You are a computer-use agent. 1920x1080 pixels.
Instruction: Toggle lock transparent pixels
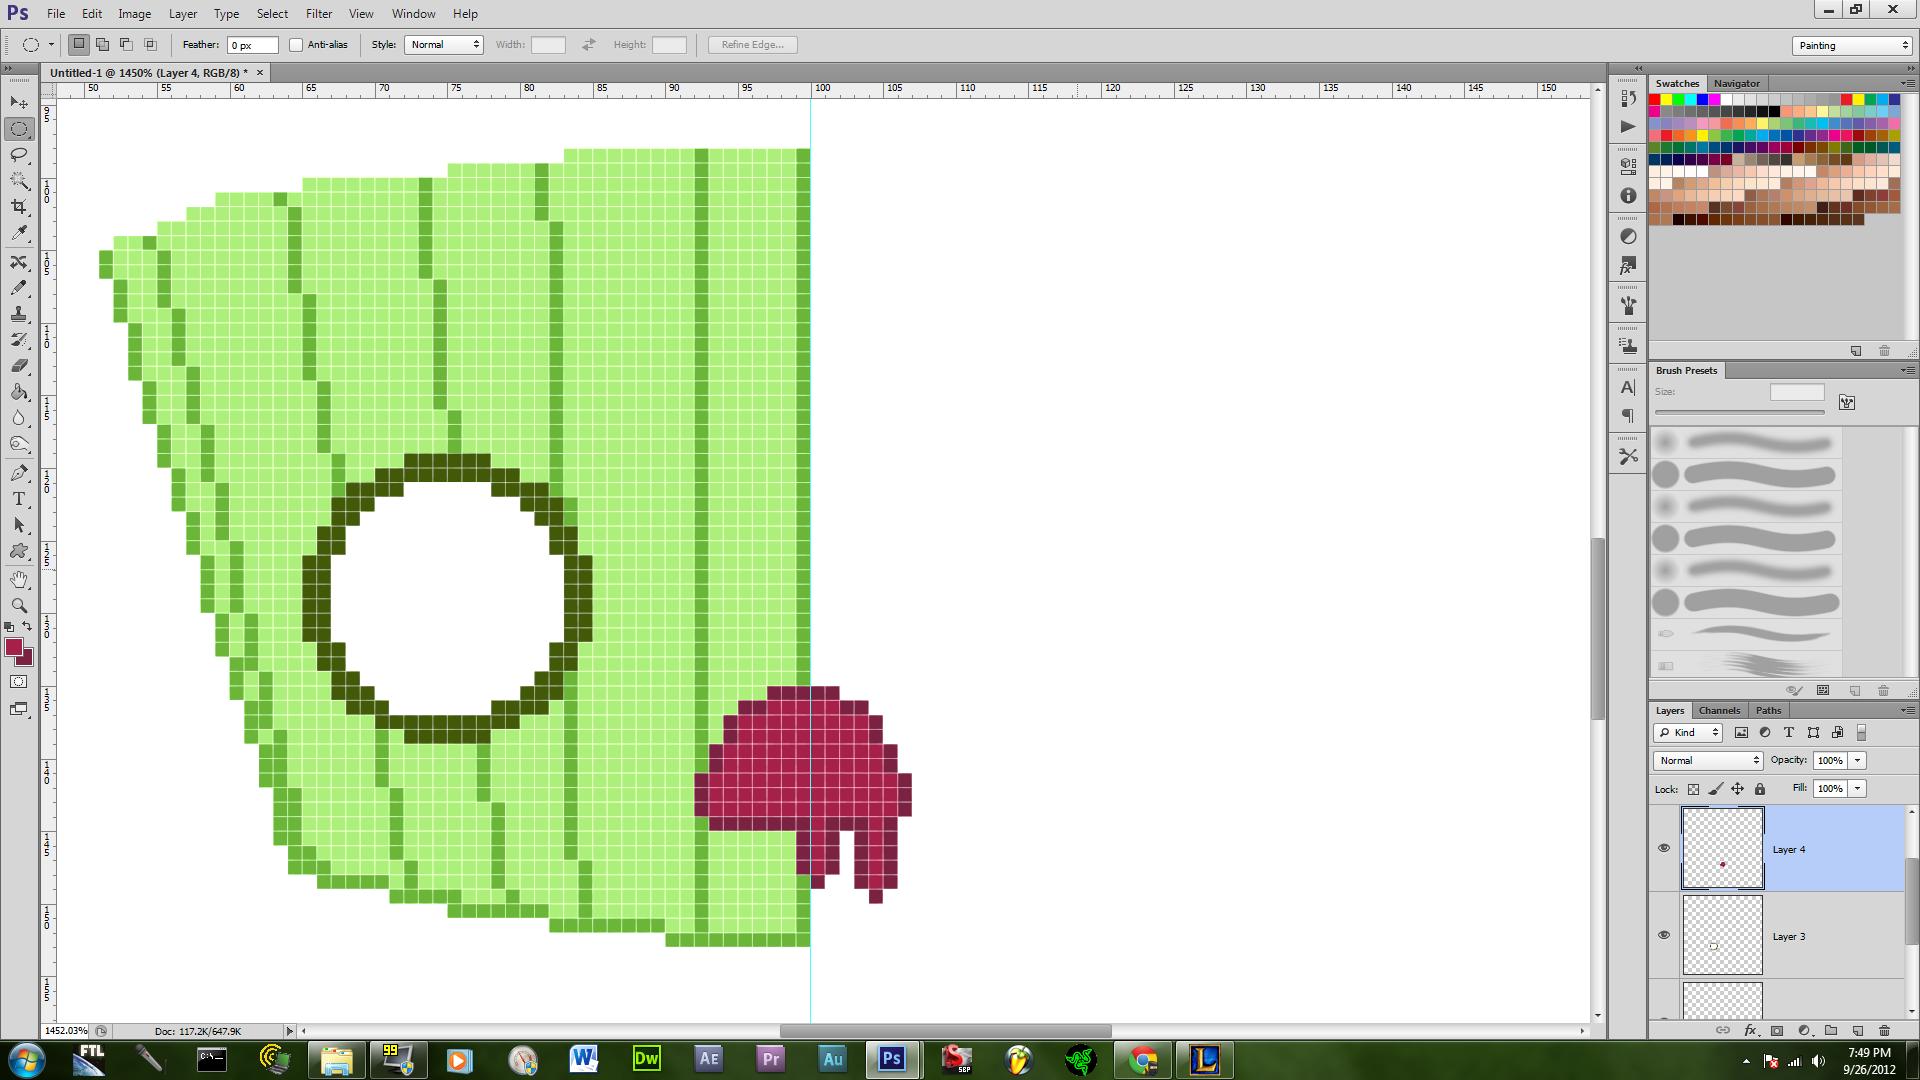(x=1693, y=789)
